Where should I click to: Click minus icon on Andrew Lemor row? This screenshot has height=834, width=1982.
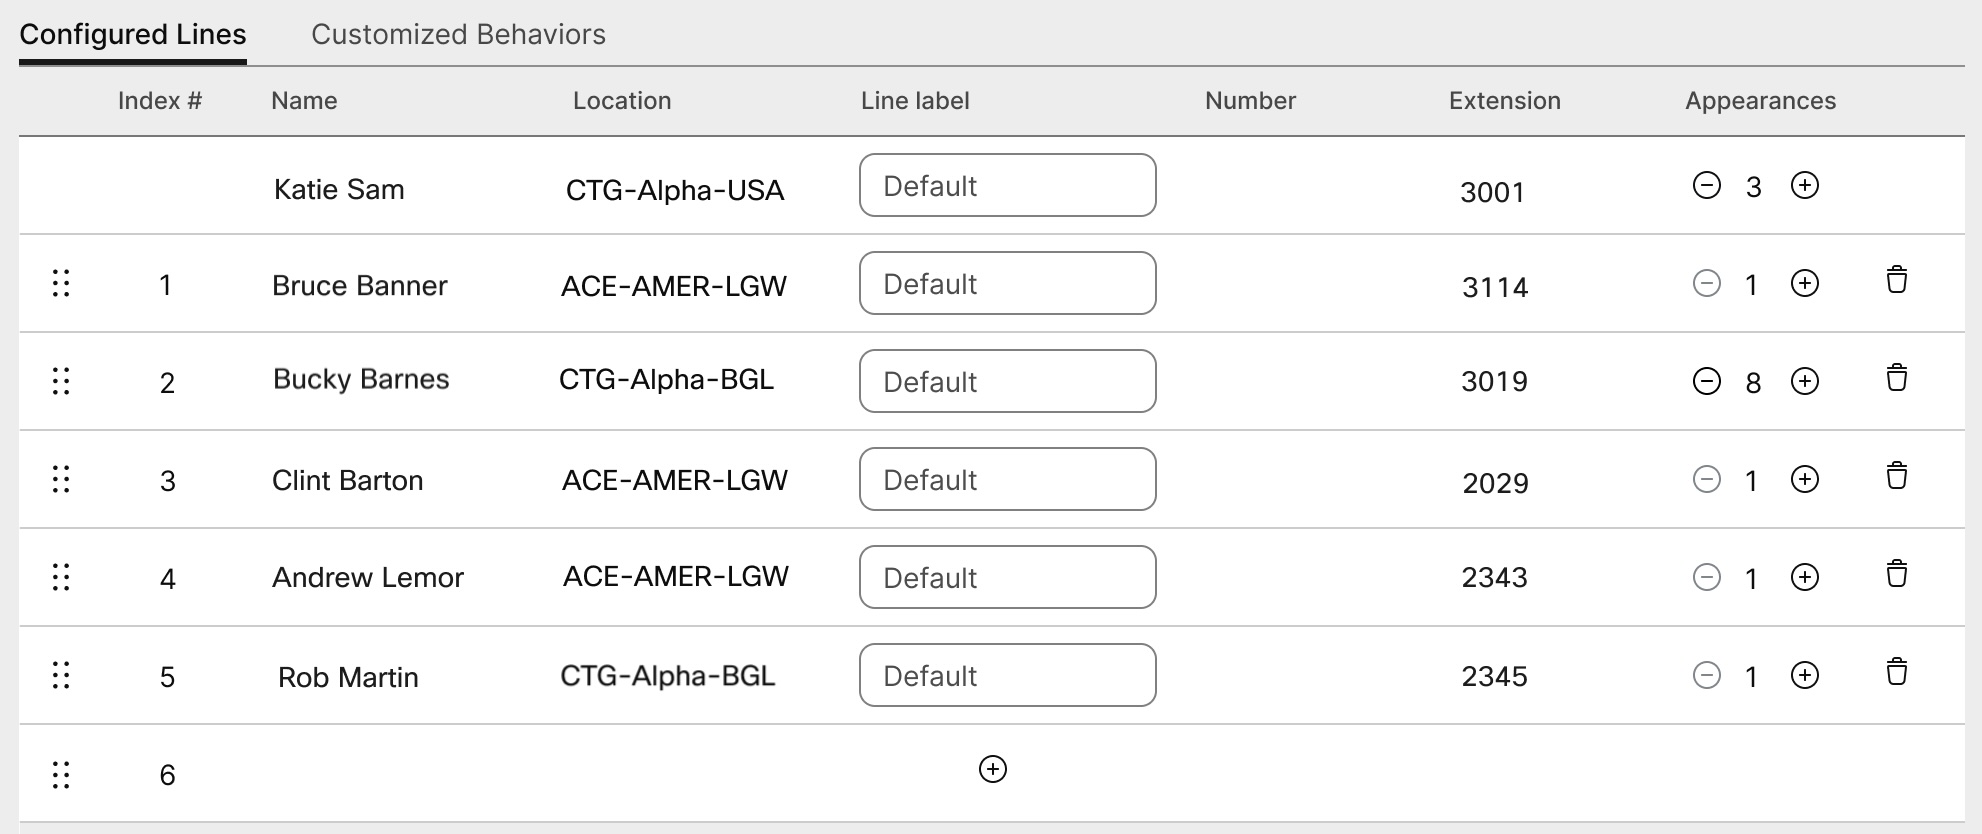tap(1707, 577)
